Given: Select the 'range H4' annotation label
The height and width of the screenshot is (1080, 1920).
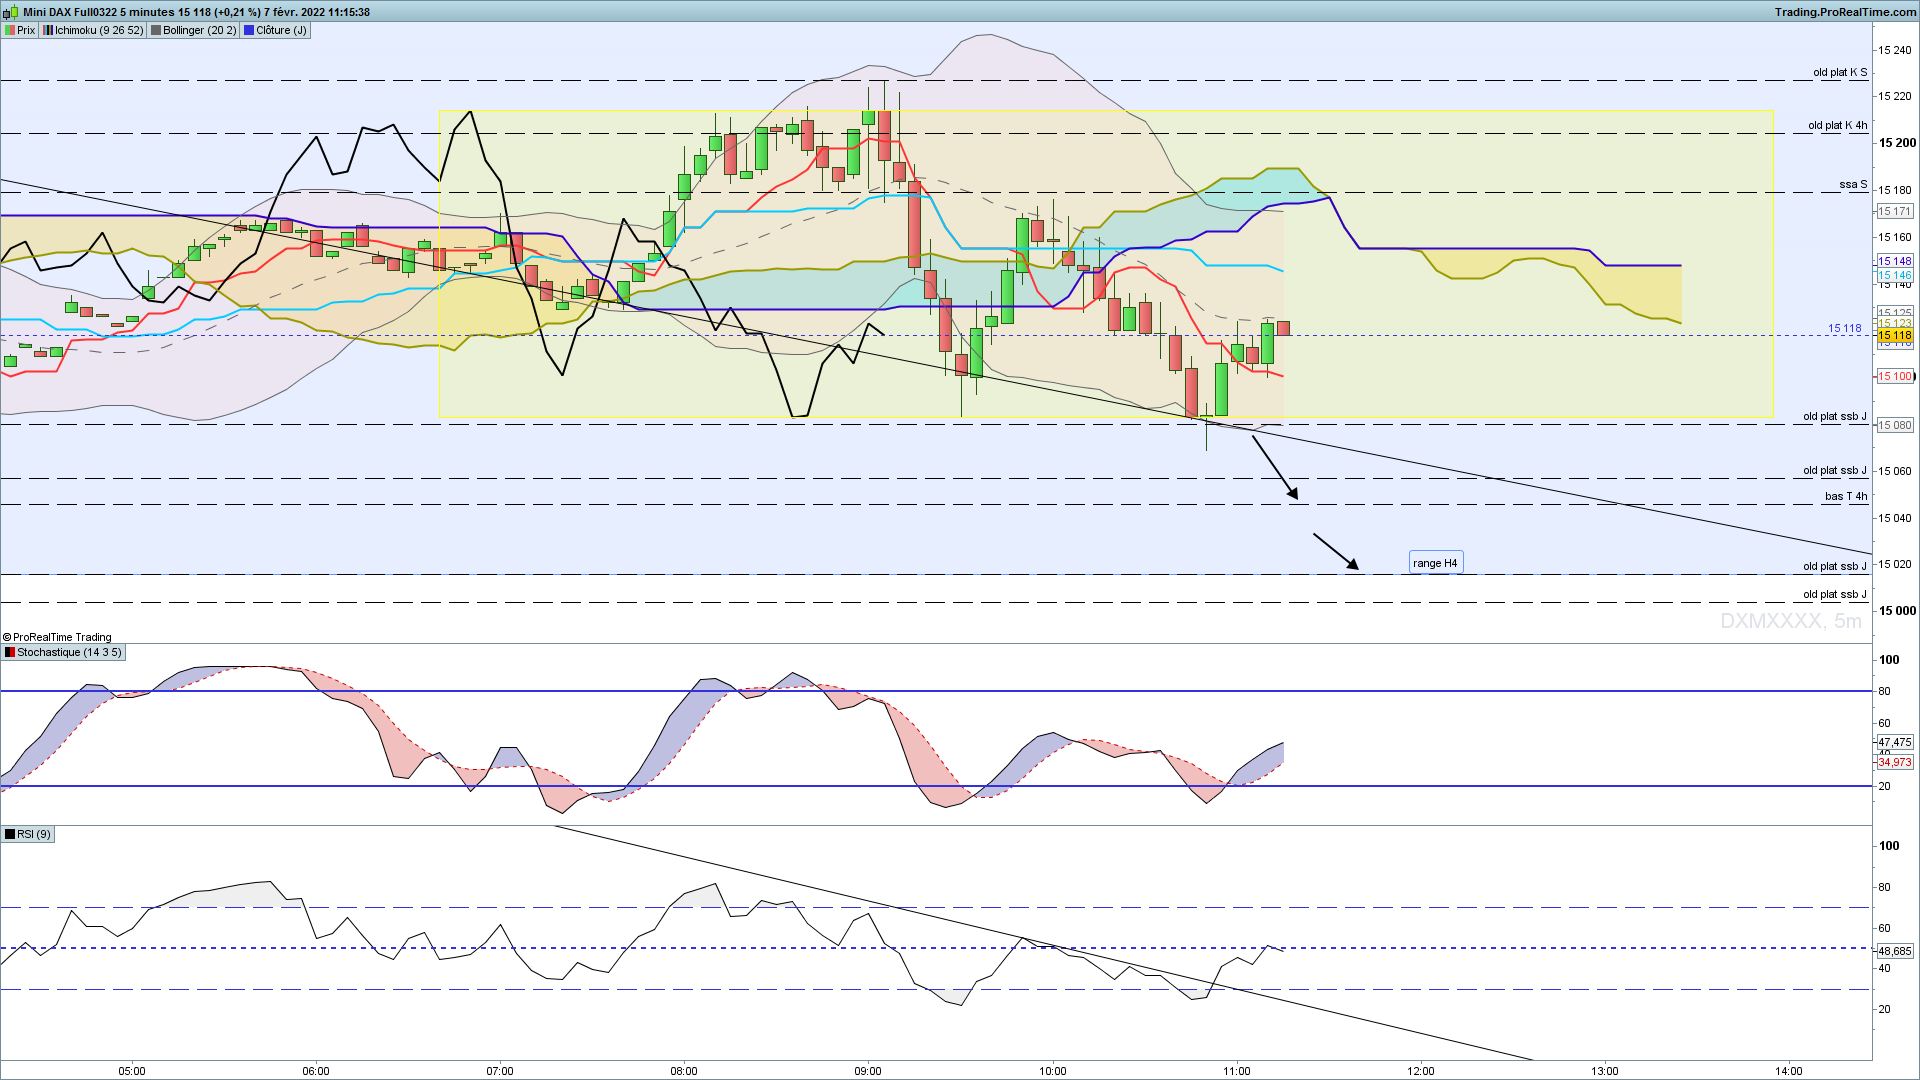Looking at the screenshot, I should 1435,563.
